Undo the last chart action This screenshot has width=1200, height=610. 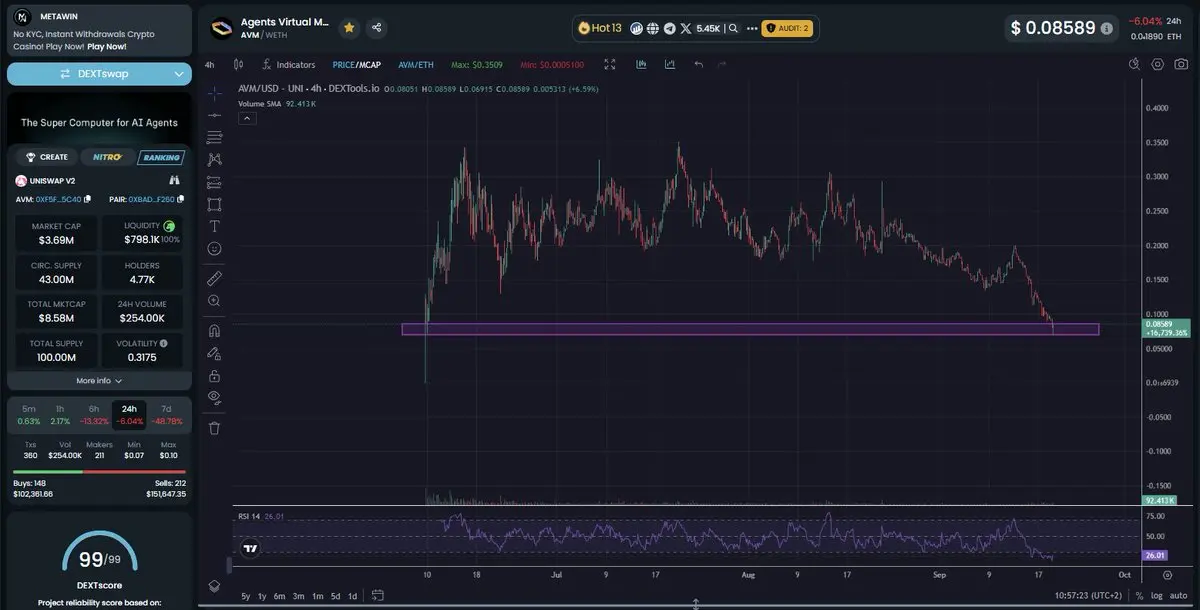tap(698, 64)
